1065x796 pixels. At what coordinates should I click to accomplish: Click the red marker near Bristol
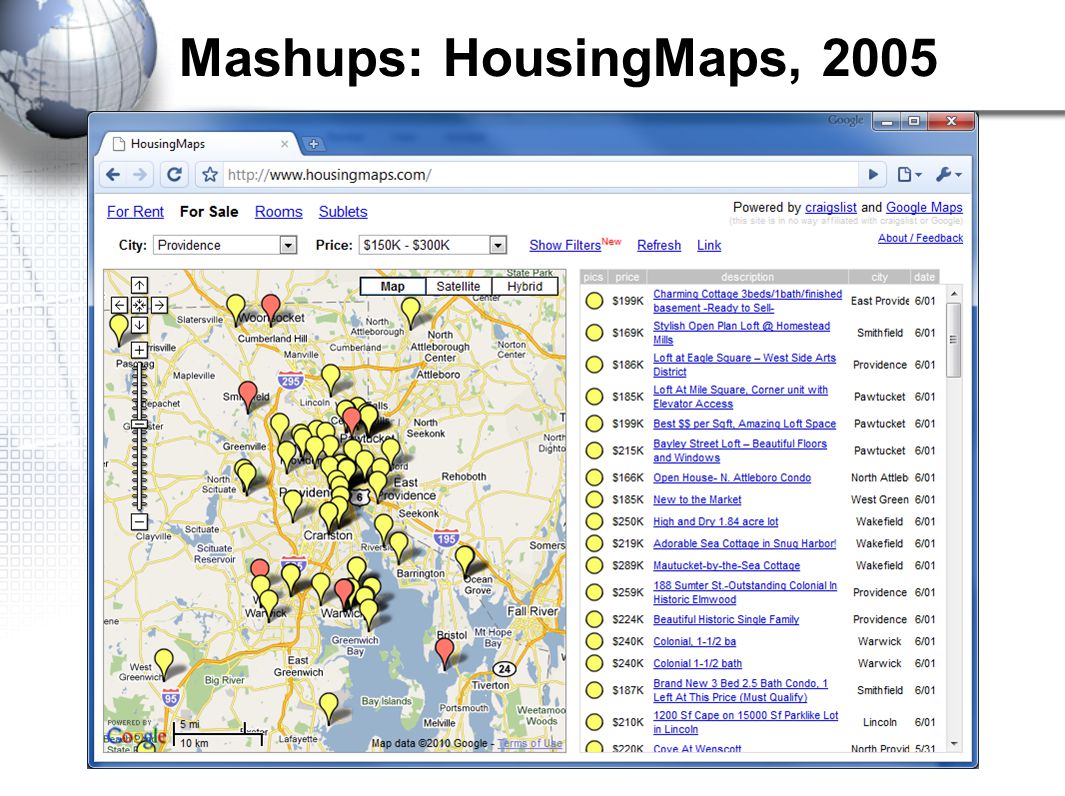445,653
